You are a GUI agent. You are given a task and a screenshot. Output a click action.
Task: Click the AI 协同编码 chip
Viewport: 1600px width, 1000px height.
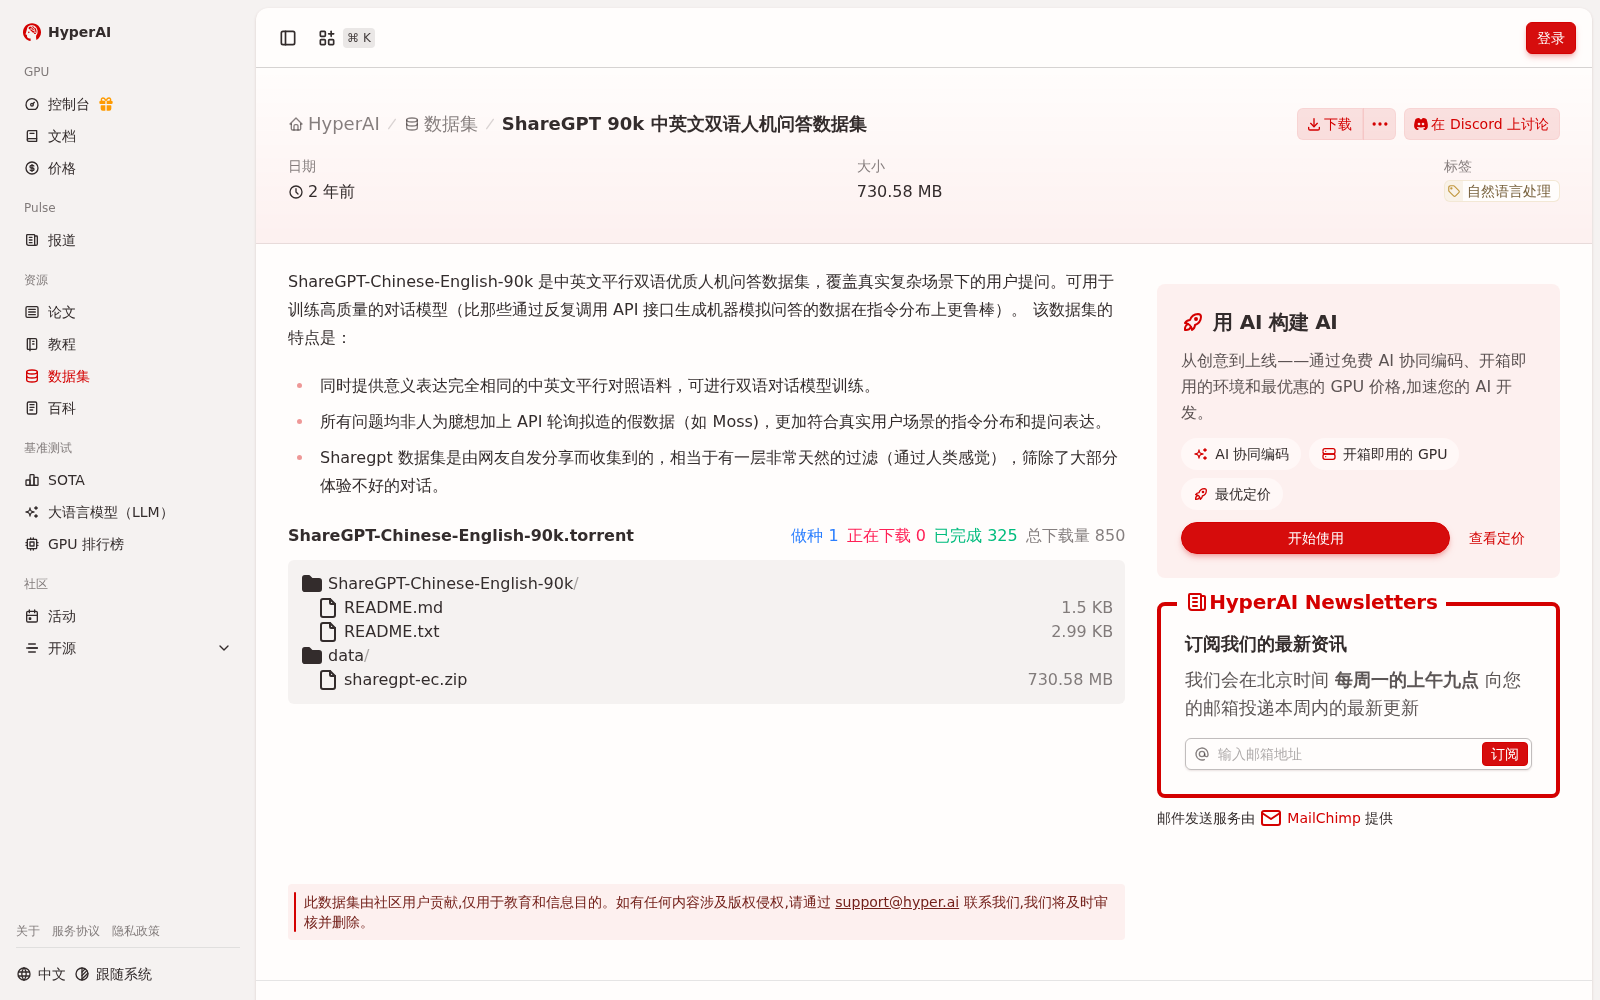pyautogui.click(x=1241, y=454)
